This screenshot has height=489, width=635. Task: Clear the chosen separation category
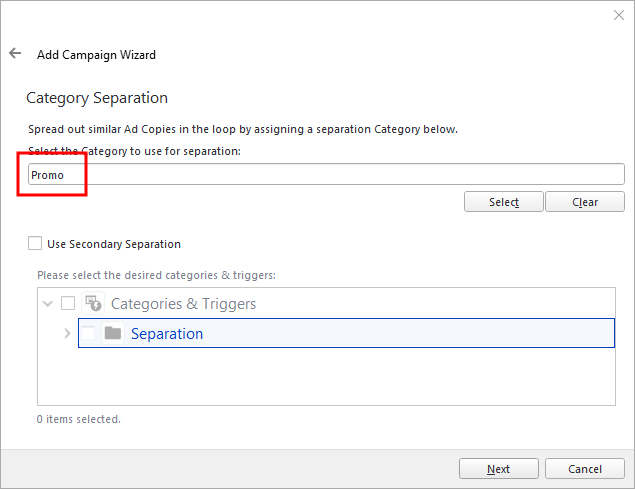(585, 202)
